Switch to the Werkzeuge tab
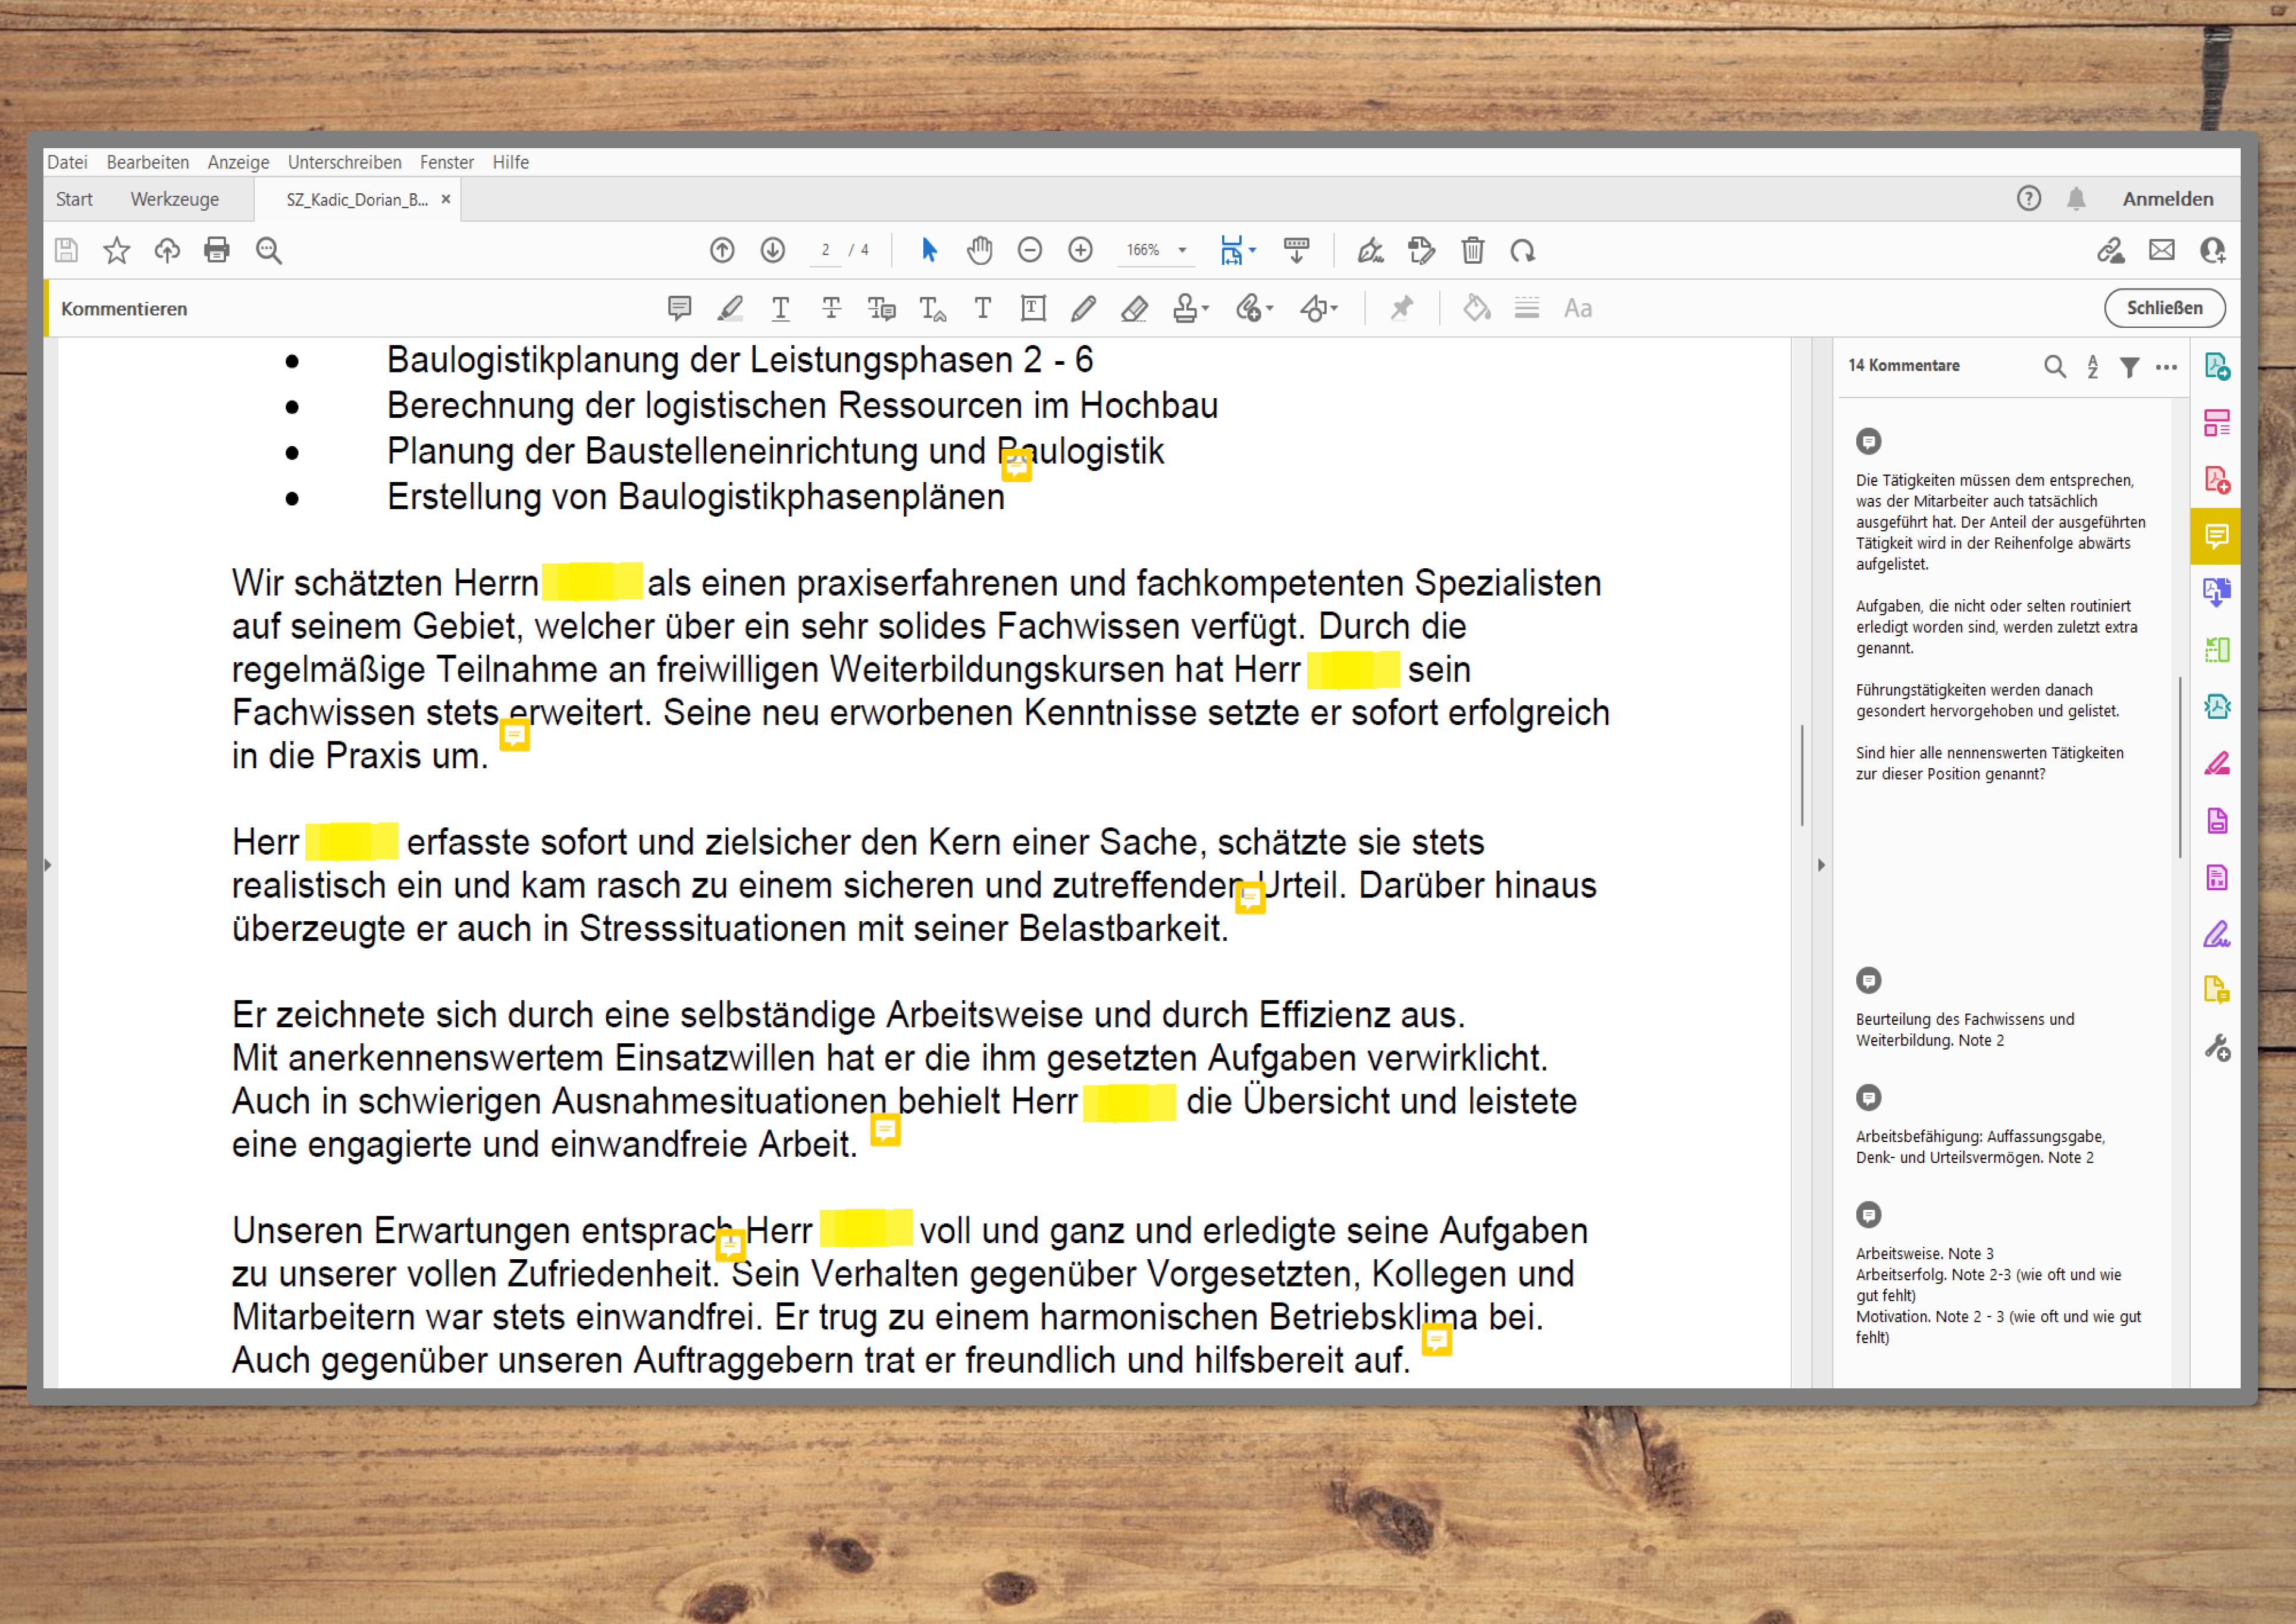The height and width of the screenshot is (1624, 2296). tap(174, 199)
